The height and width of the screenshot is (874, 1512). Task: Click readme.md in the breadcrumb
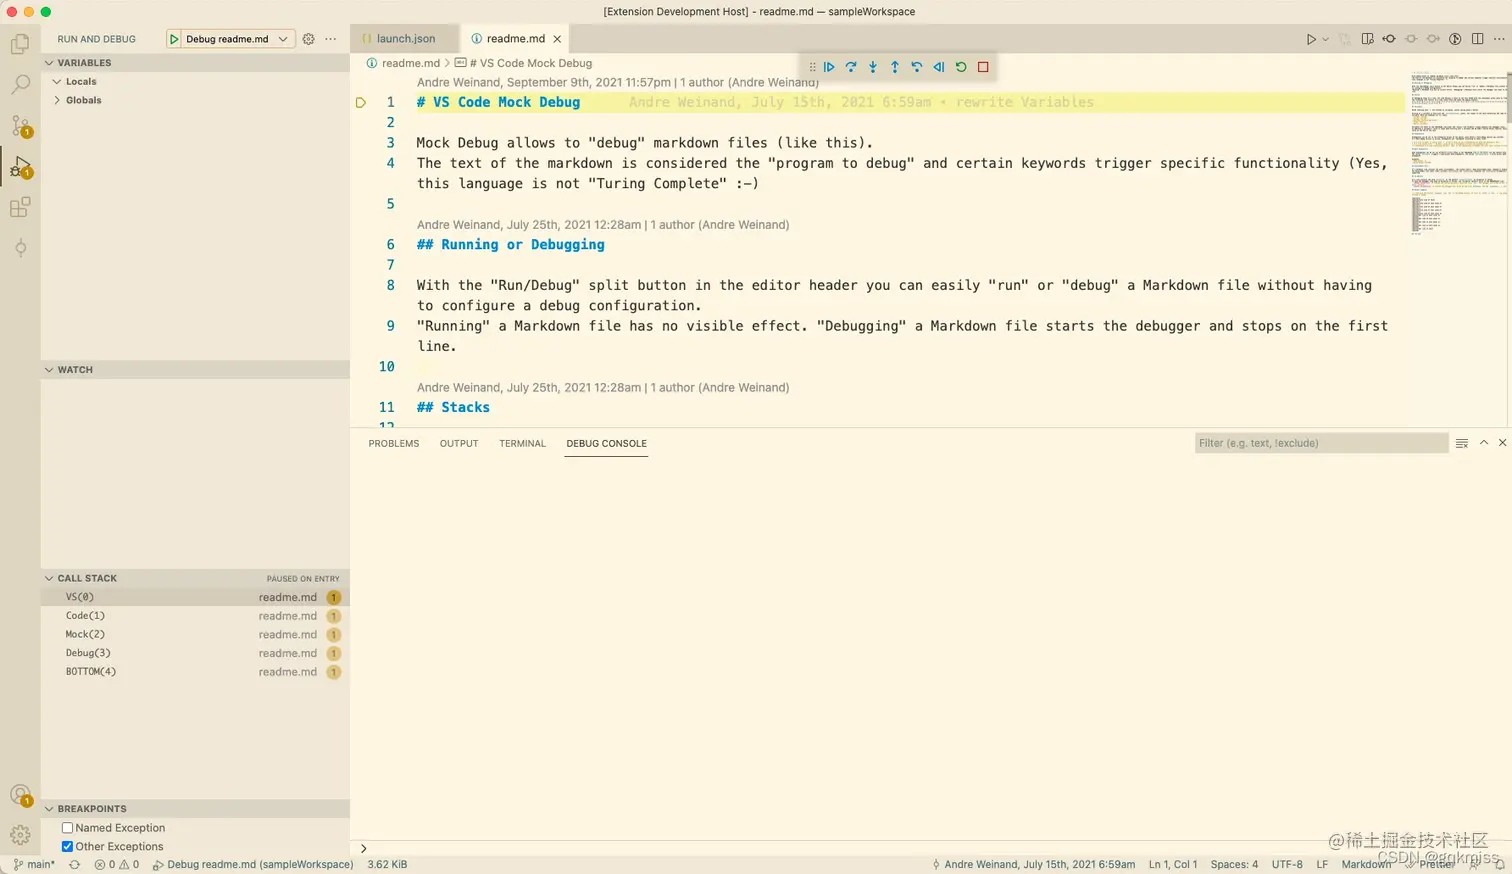[410, 63]
